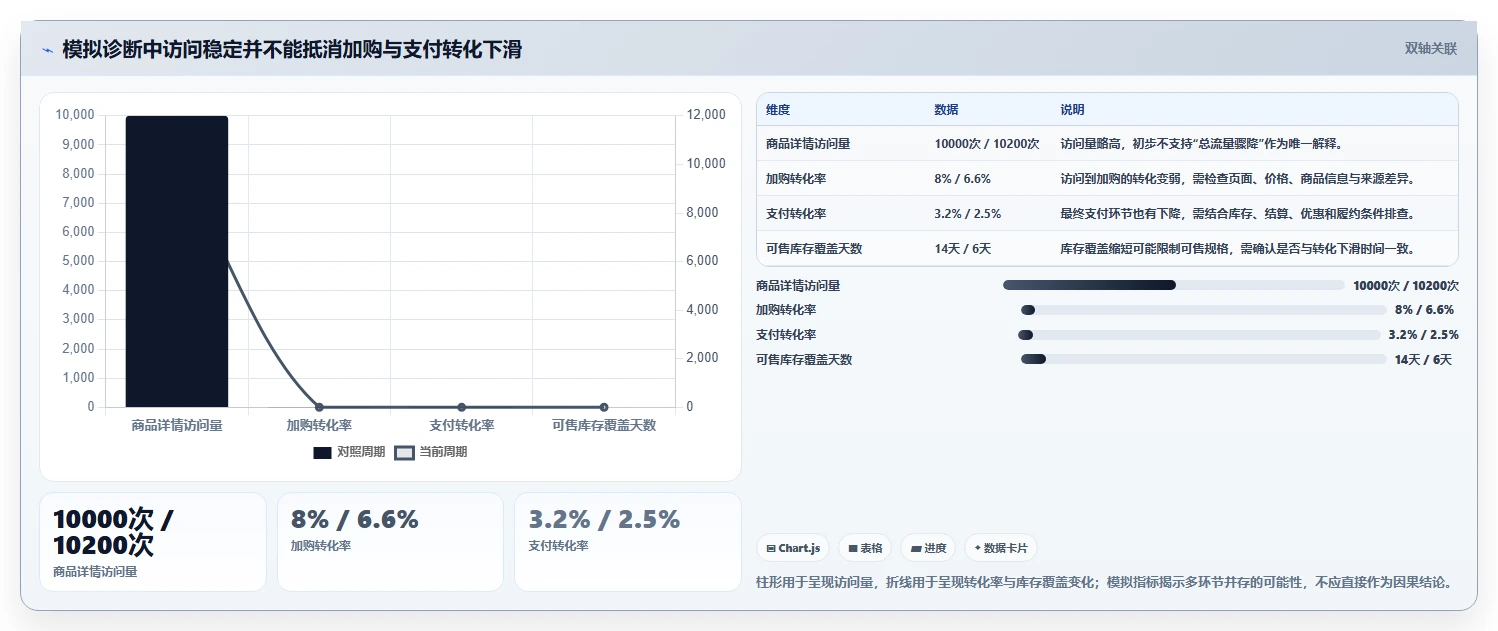The width and height of the screenshot is (1498, 631).
Task: Click table cell 3.2% / 2.5%
Action: pos(967,214)
